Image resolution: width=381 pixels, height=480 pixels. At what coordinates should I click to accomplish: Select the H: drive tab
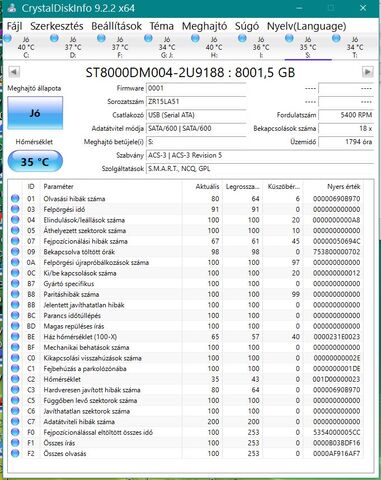[214, 47]
